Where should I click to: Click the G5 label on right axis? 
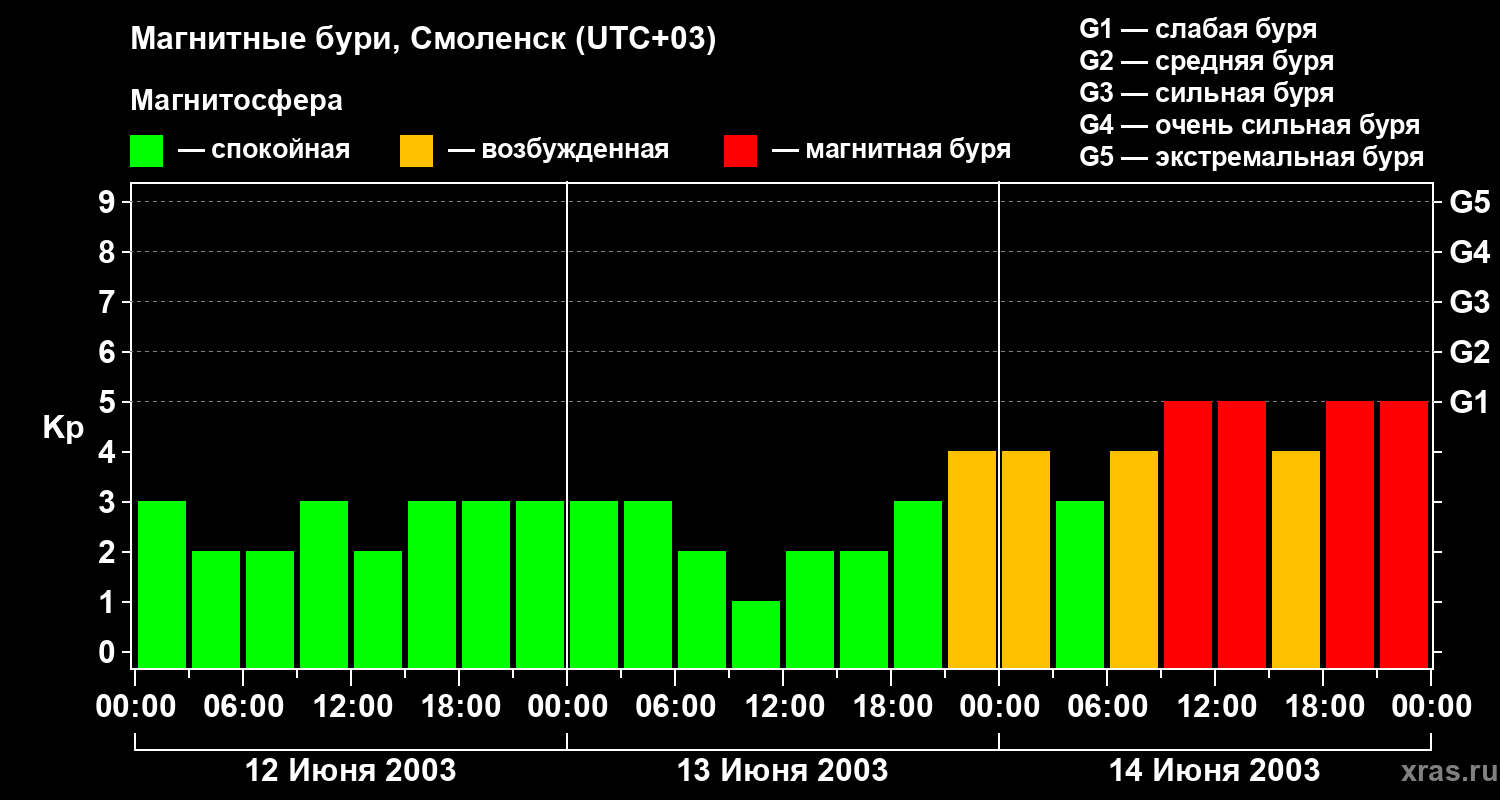point(1469,202)
